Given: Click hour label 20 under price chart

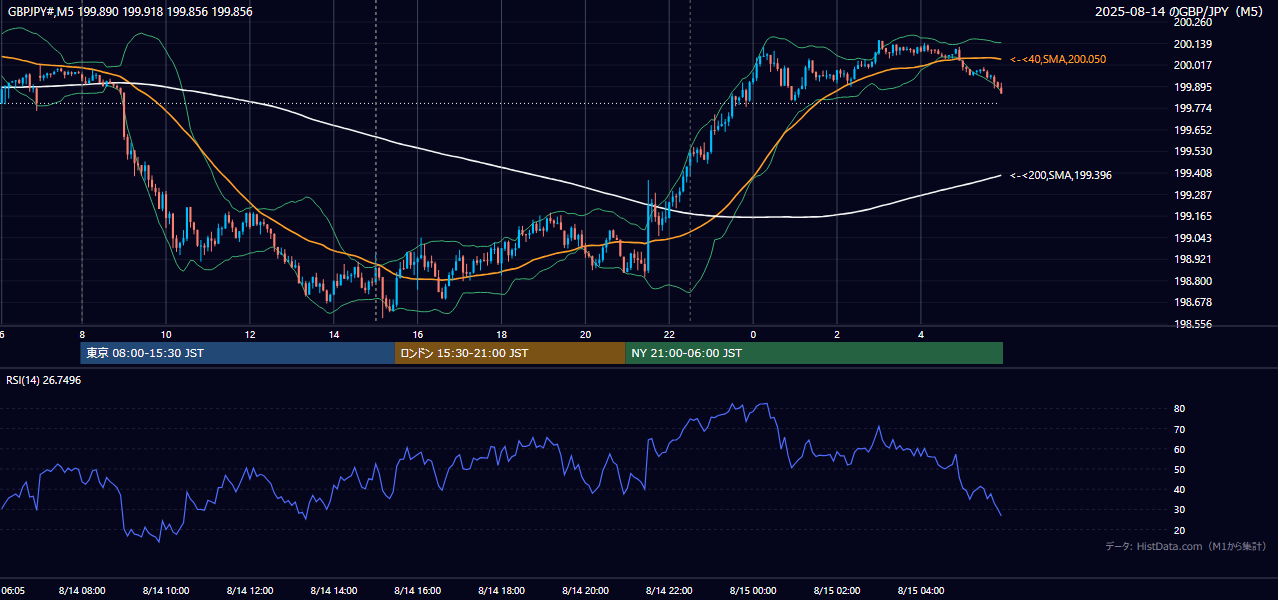Looking at the screenshot, I should click(x=586, y=335).
